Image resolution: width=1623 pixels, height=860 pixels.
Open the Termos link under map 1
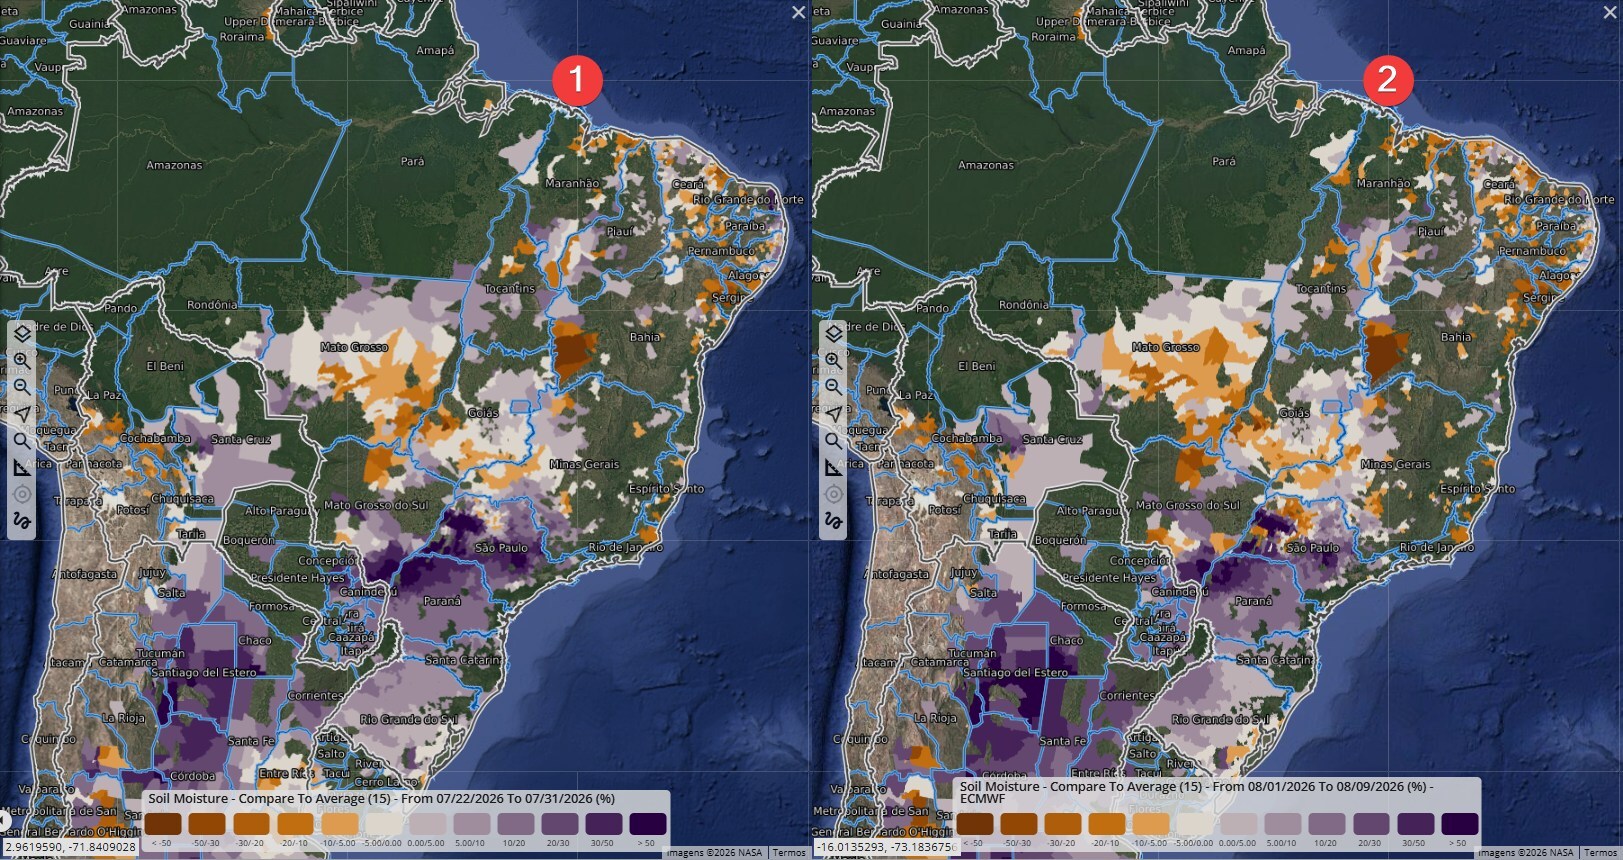[789, 853]
